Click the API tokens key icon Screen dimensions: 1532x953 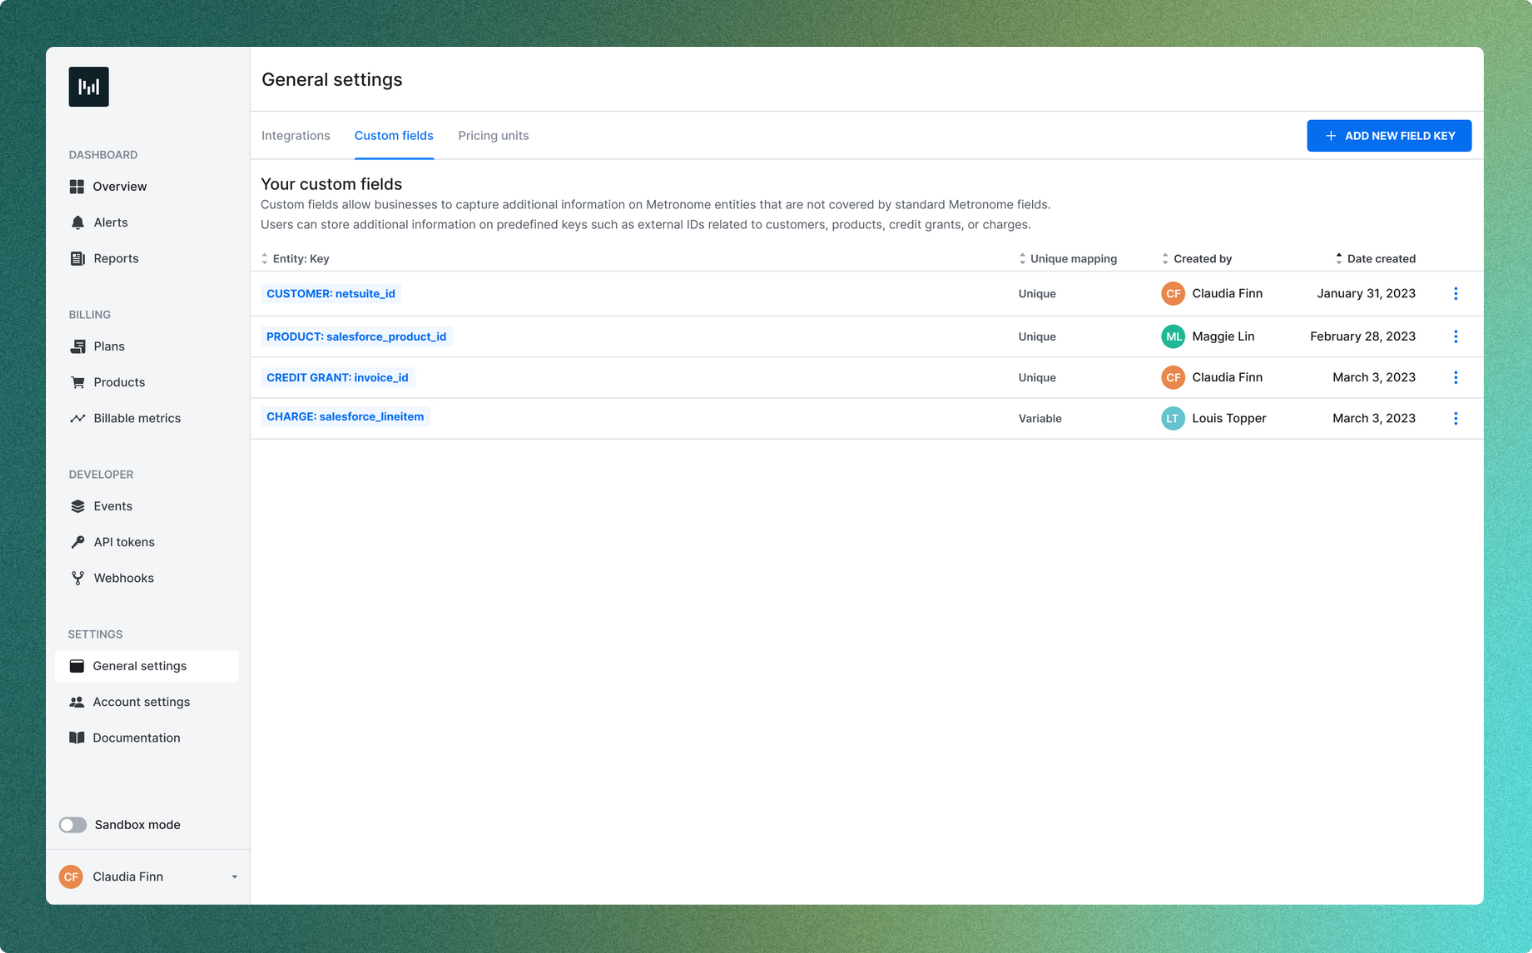pos(78,541)
